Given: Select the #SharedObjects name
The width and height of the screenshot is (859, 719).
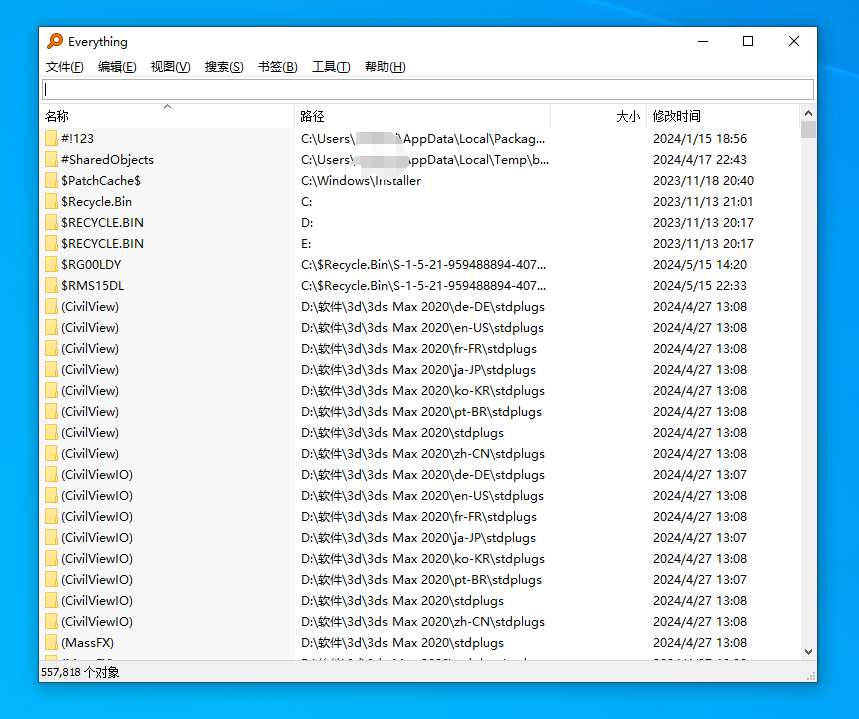Looking at the screenshot, I should click(x=107, y=159).
